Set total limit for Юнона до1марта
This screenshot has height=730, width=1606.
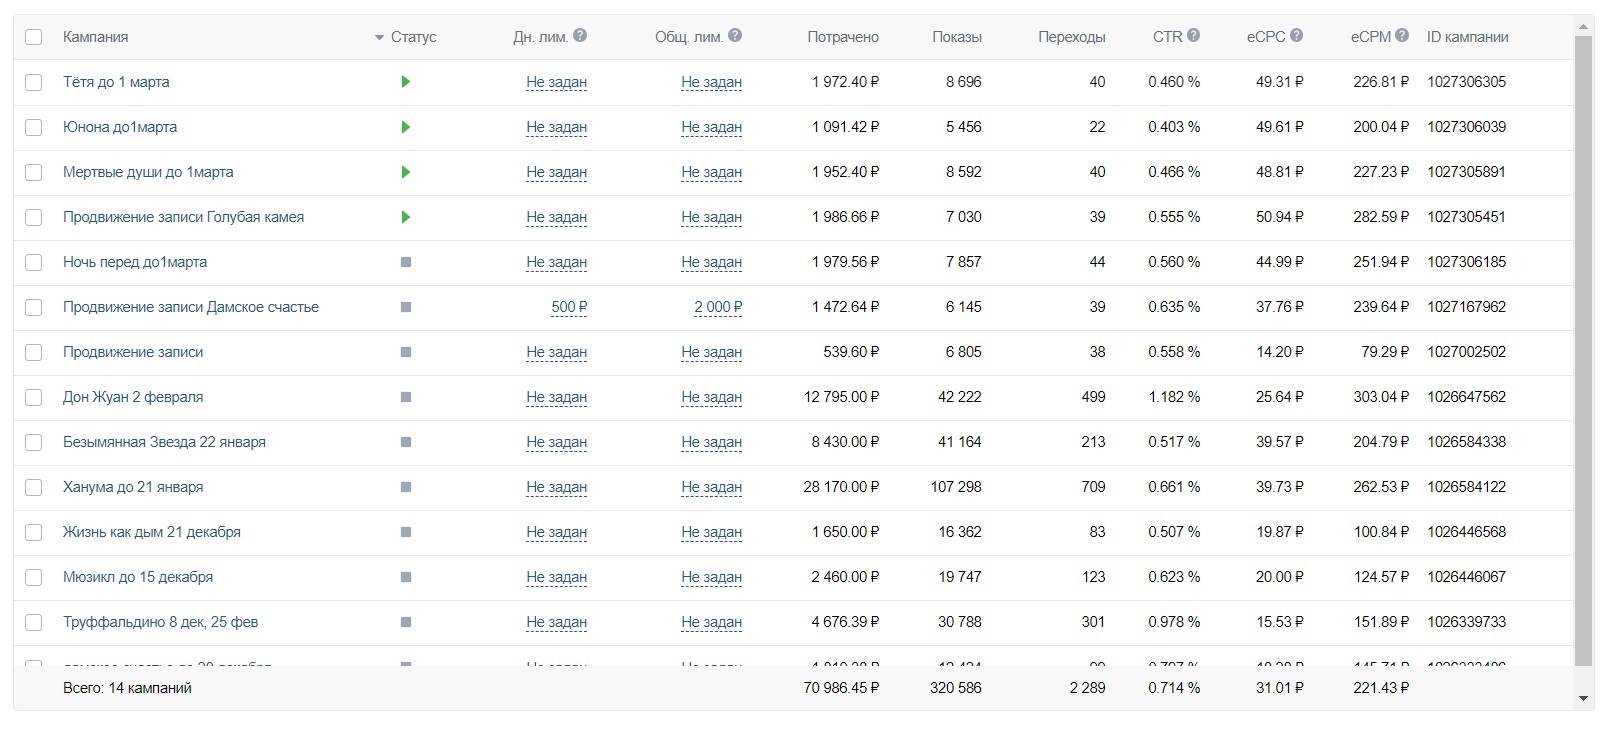point(712,127)
